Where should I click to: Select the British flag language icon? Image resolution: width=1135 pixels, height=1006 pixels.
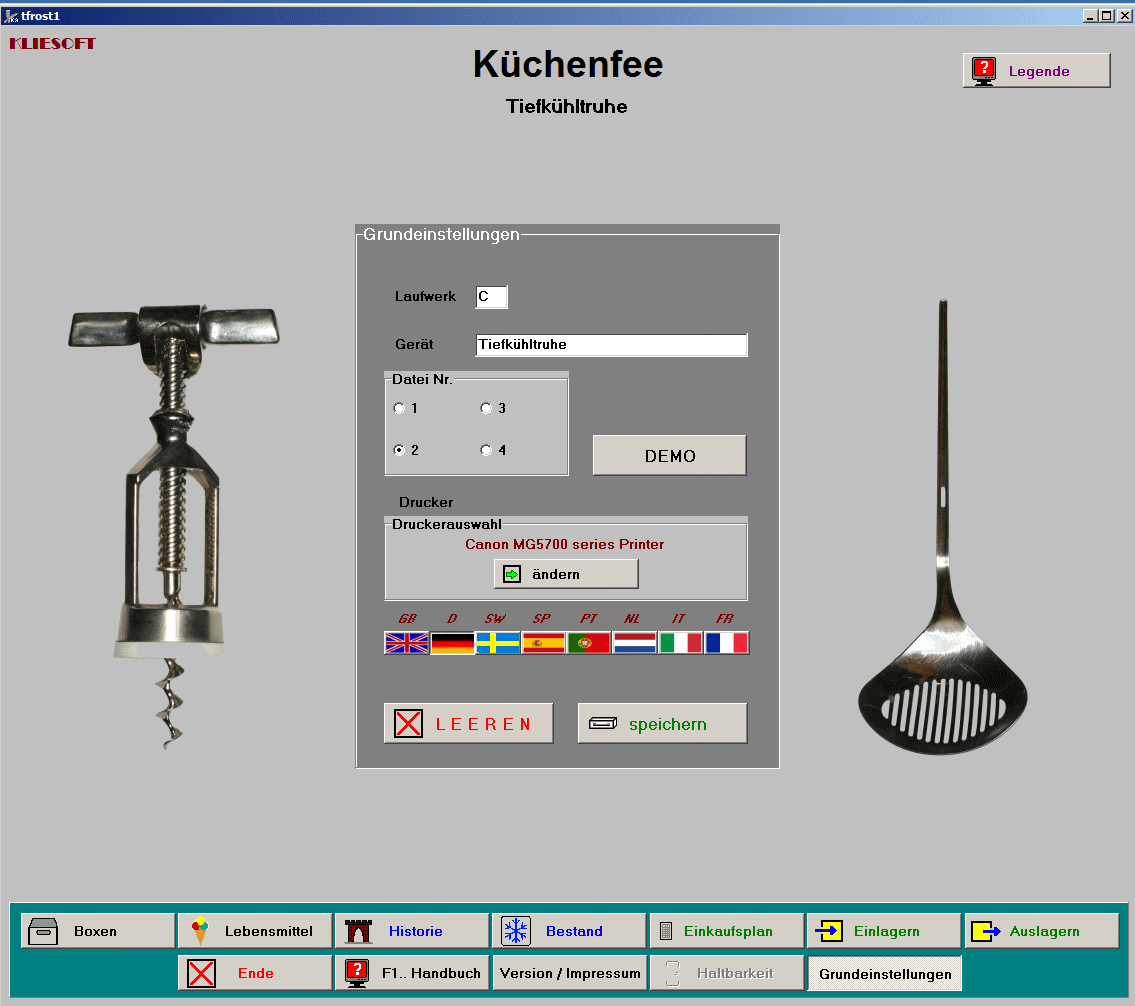(x=407, y=643)
